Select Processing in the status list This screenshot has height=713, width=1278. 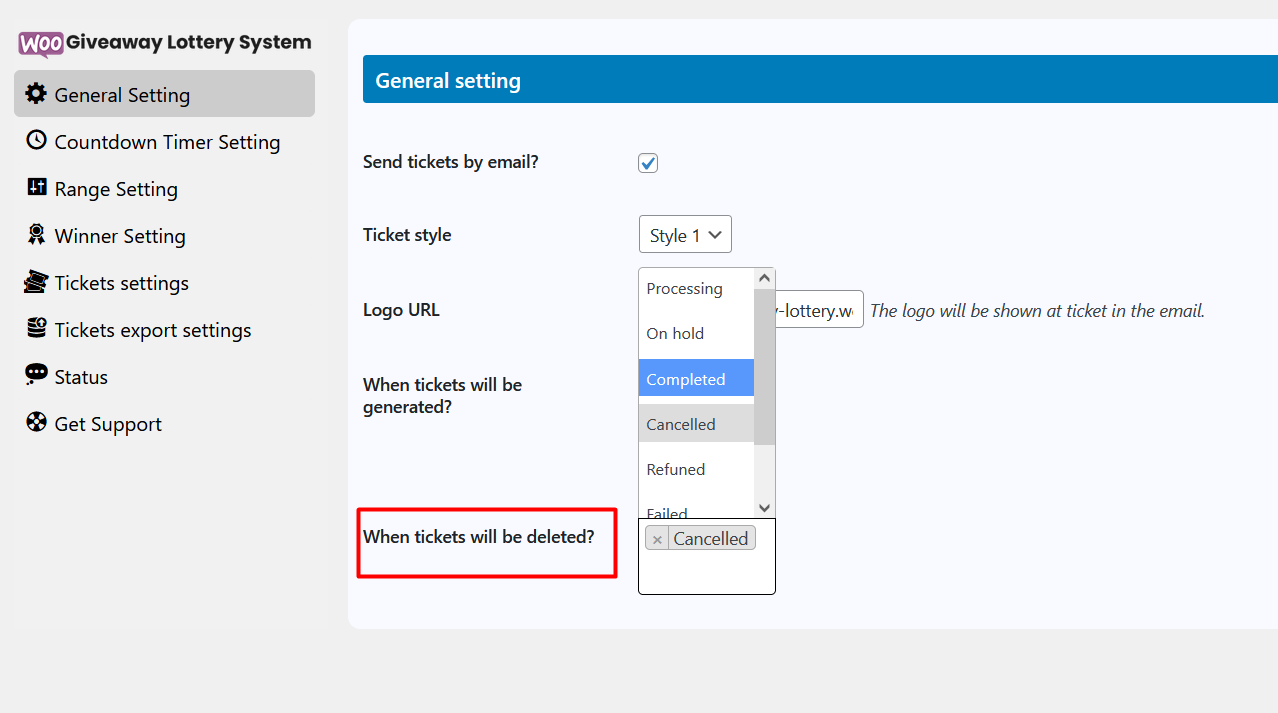click(x=685, y=289)
